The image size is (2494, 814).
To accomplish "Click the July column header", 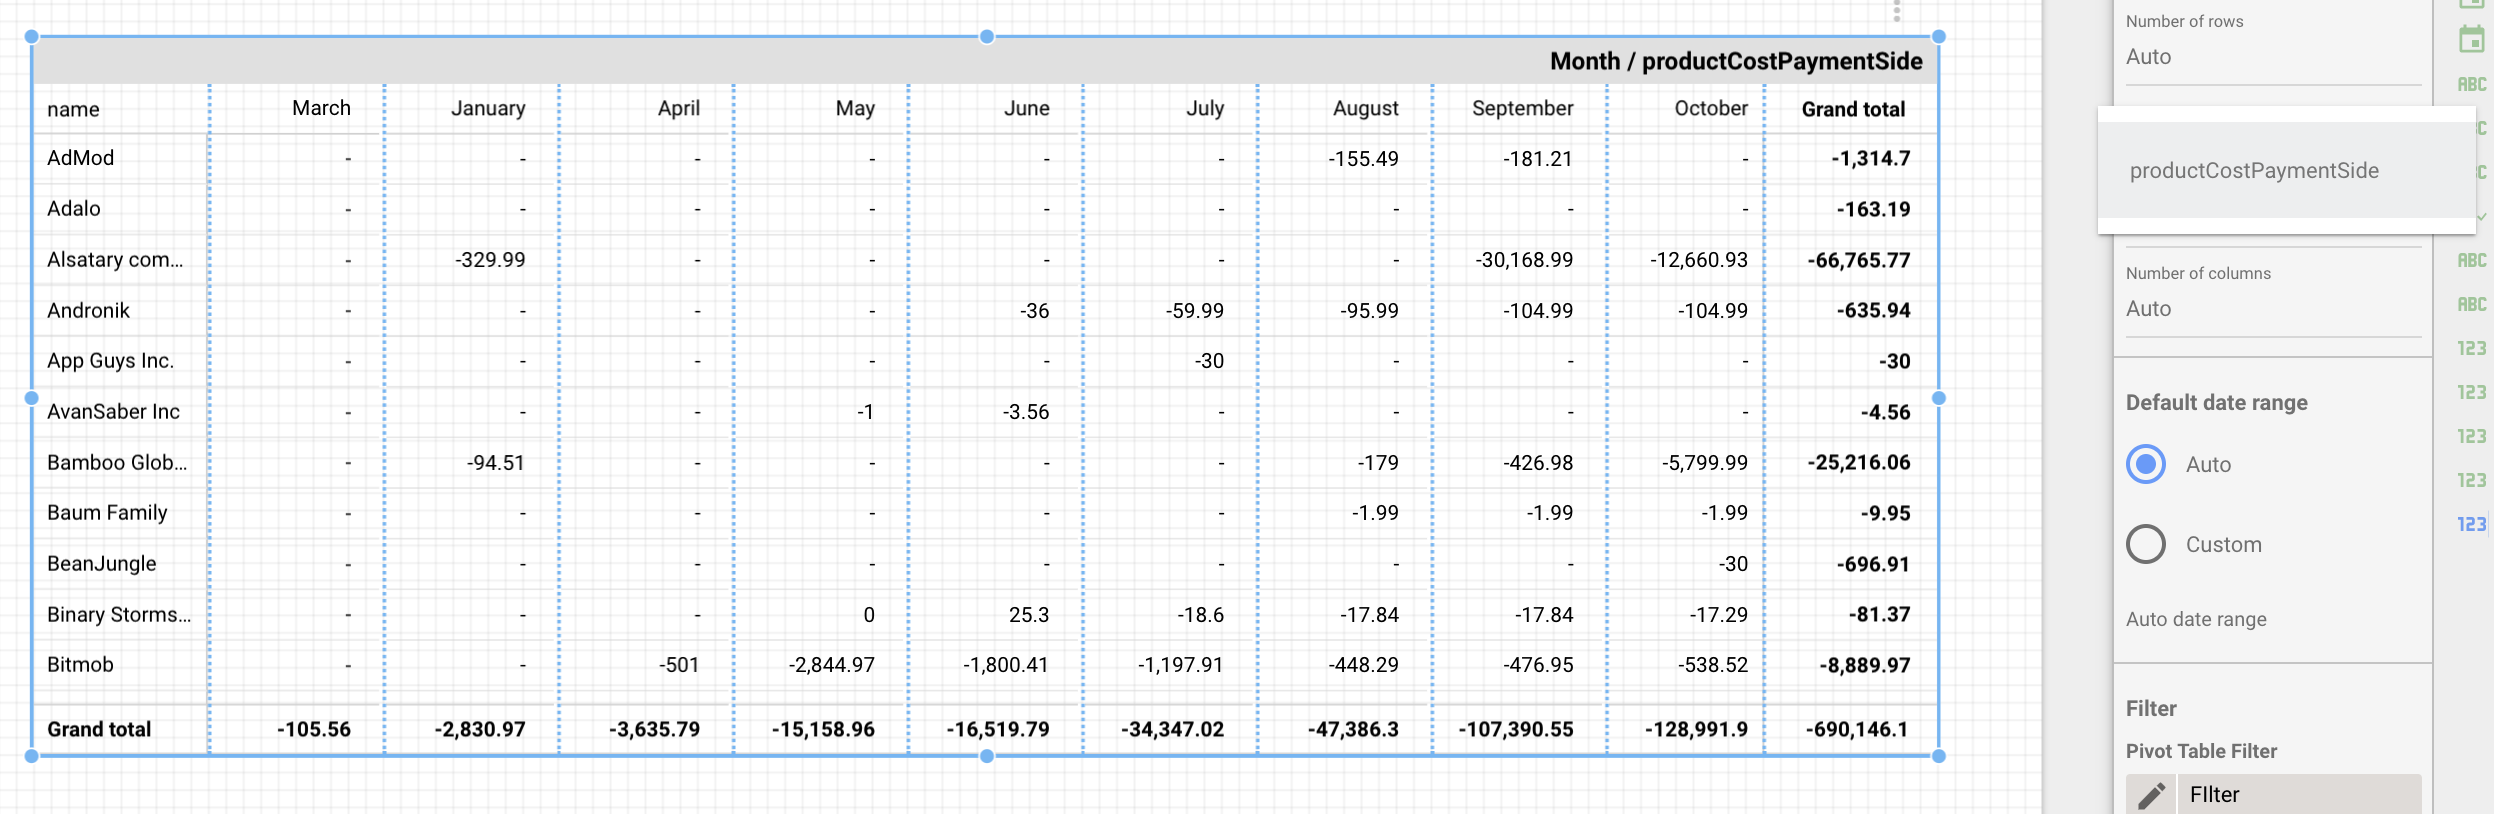I will click(x=1205, y=108).
